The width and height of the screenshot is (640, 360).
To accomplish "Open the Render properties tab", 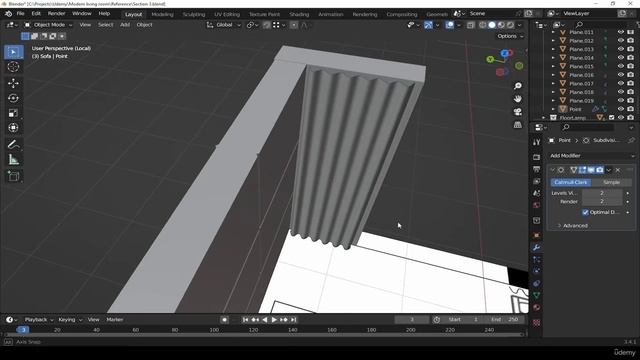I will click(537, 157).
